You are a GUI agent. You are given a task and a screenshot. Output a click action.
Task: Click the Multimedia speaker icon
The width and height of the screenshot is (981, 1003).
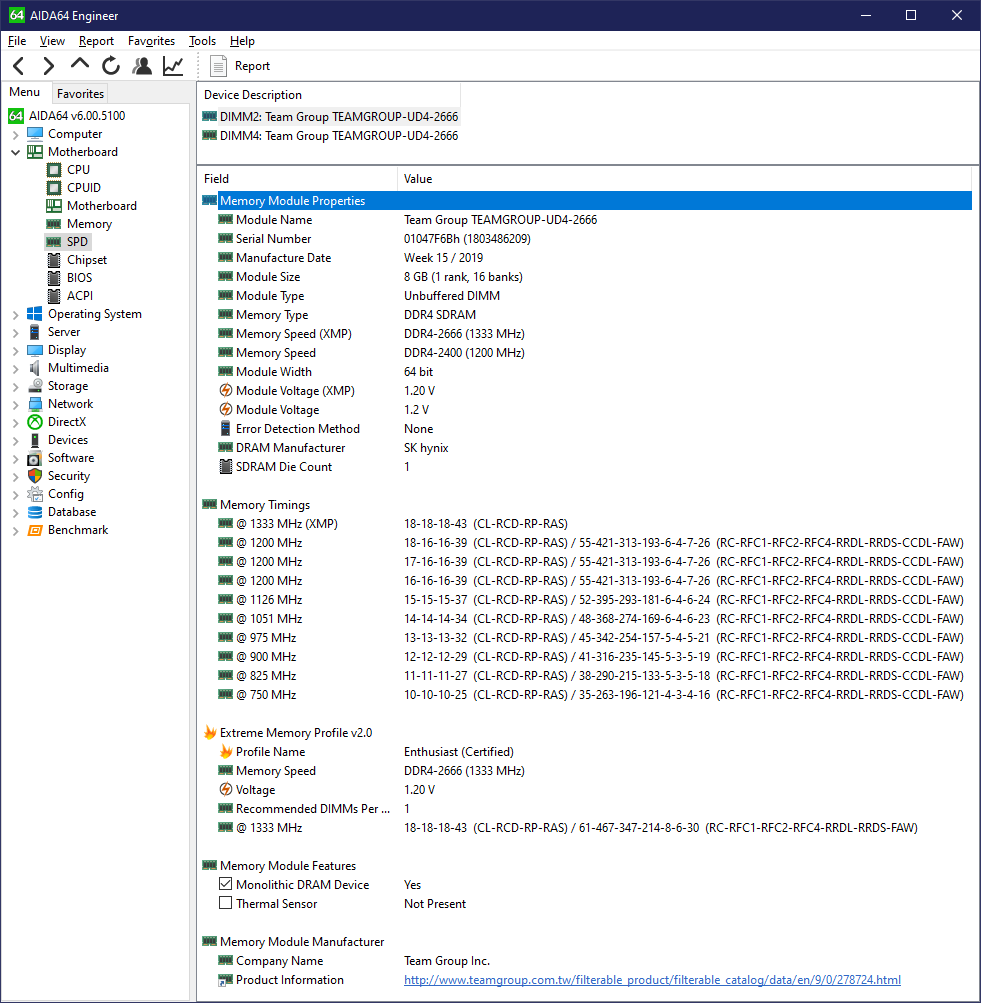pyautogui.click(x=35, y=368)
